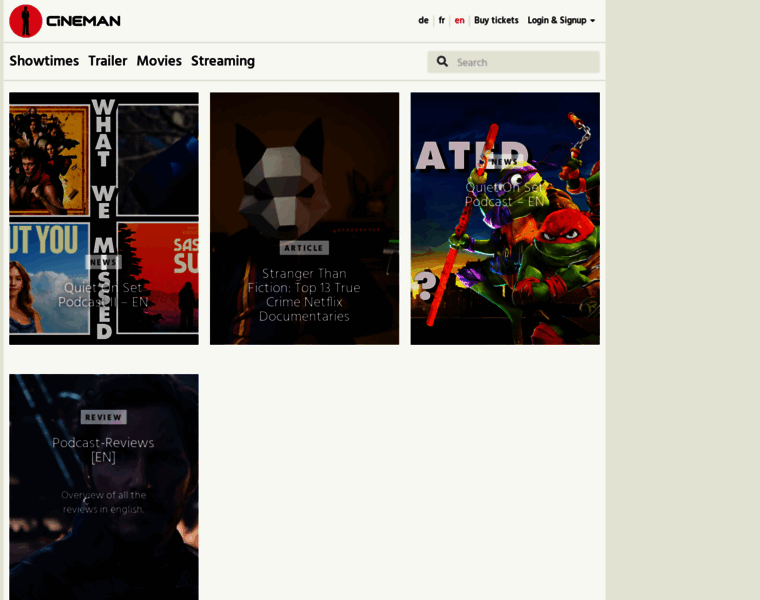Open the Movies menu item
760x600 pixels.
[159, 61]
